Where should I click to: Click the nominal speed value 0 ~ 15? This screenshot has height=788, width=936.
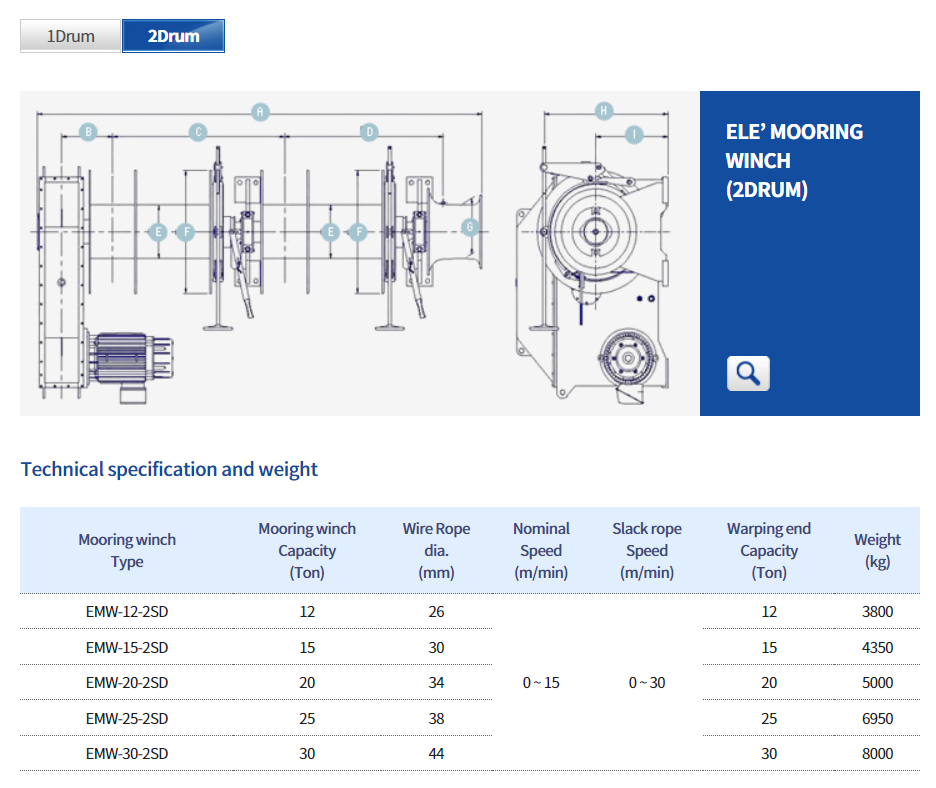(x=541, y=683)
